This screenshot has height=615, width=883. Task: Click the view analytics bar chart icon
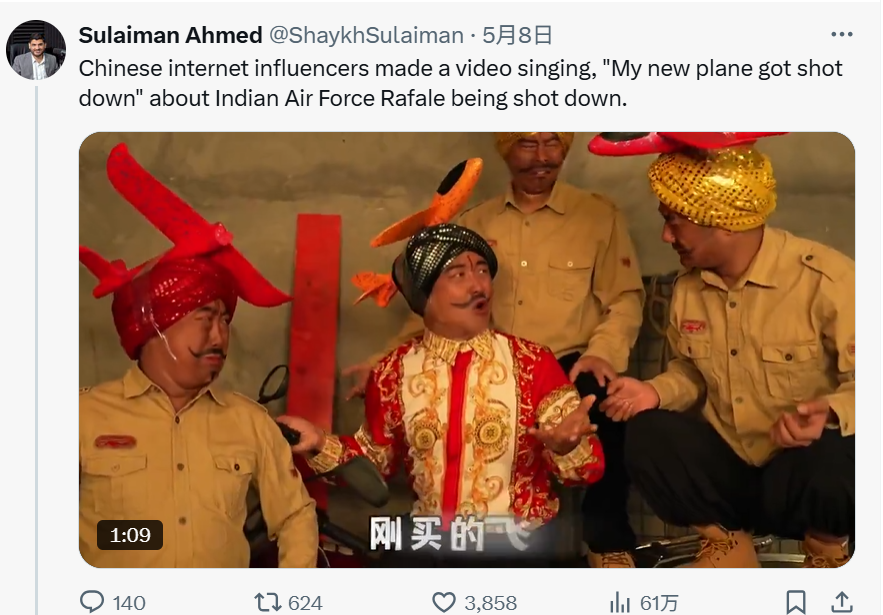coord(620,602)
